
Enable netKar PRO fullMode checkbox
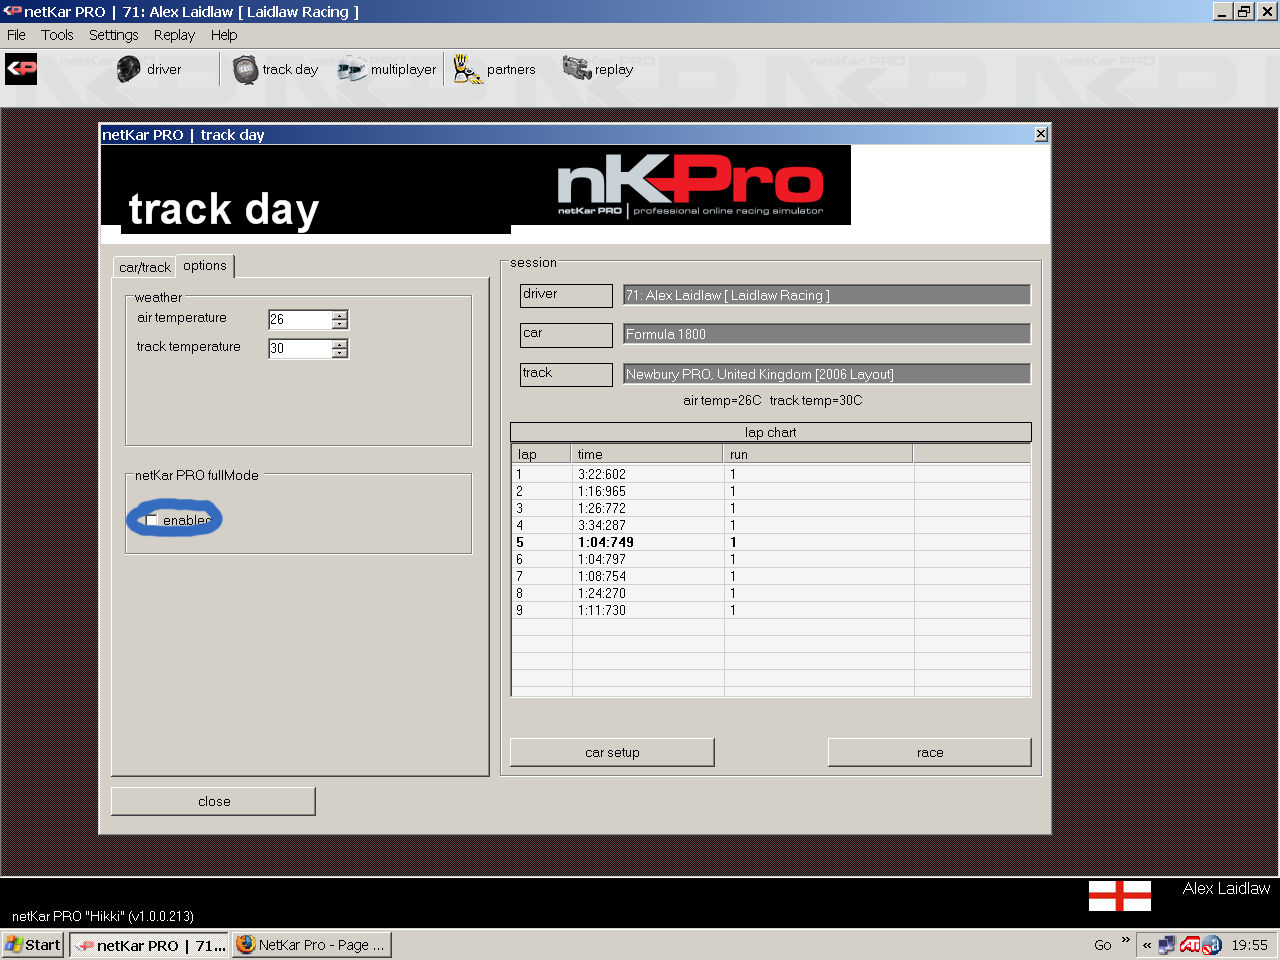pos(152,520)
